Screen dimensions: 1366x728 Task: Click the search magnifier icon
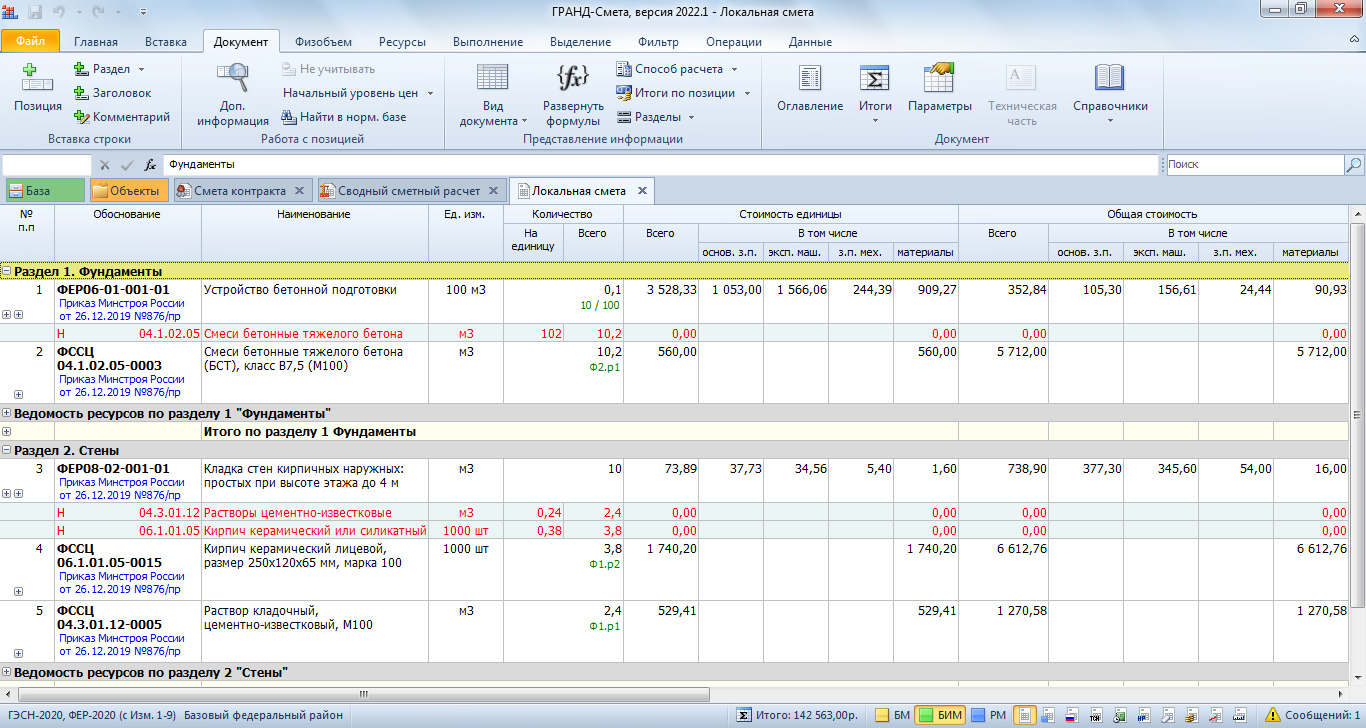1354,165
